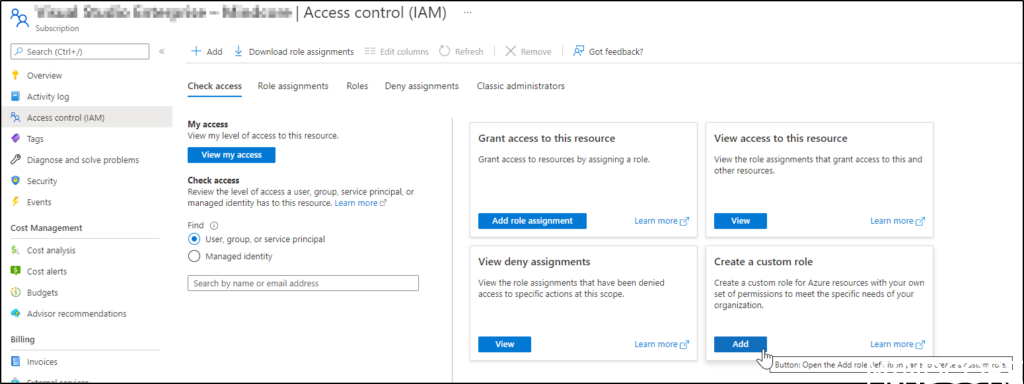Viewport: 1024px width, 384px height.
Task: Click the Grant access to this resource heading
Action: point(547,138)
